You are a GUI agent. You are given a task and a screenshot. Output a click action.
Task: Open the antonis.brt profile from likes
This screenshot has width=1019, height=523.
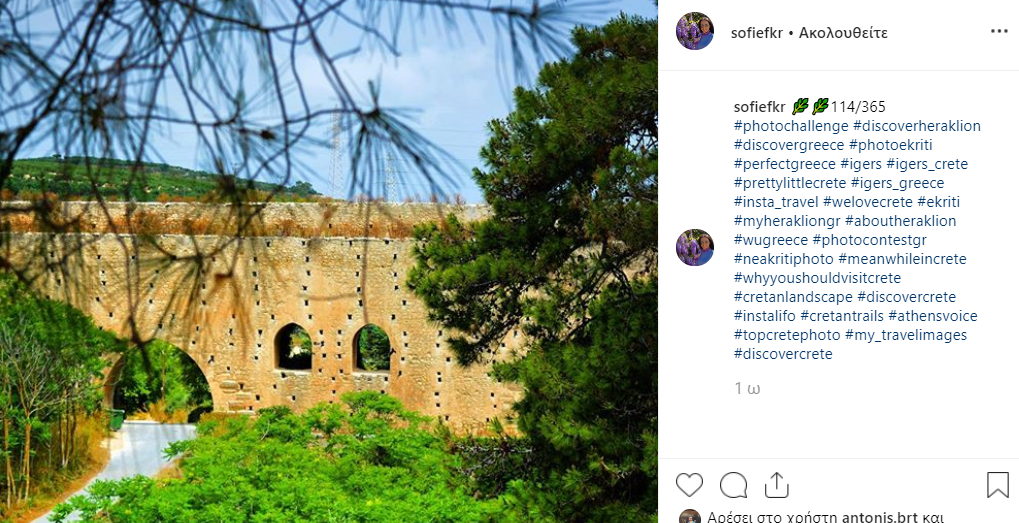(x=879, y=518)
